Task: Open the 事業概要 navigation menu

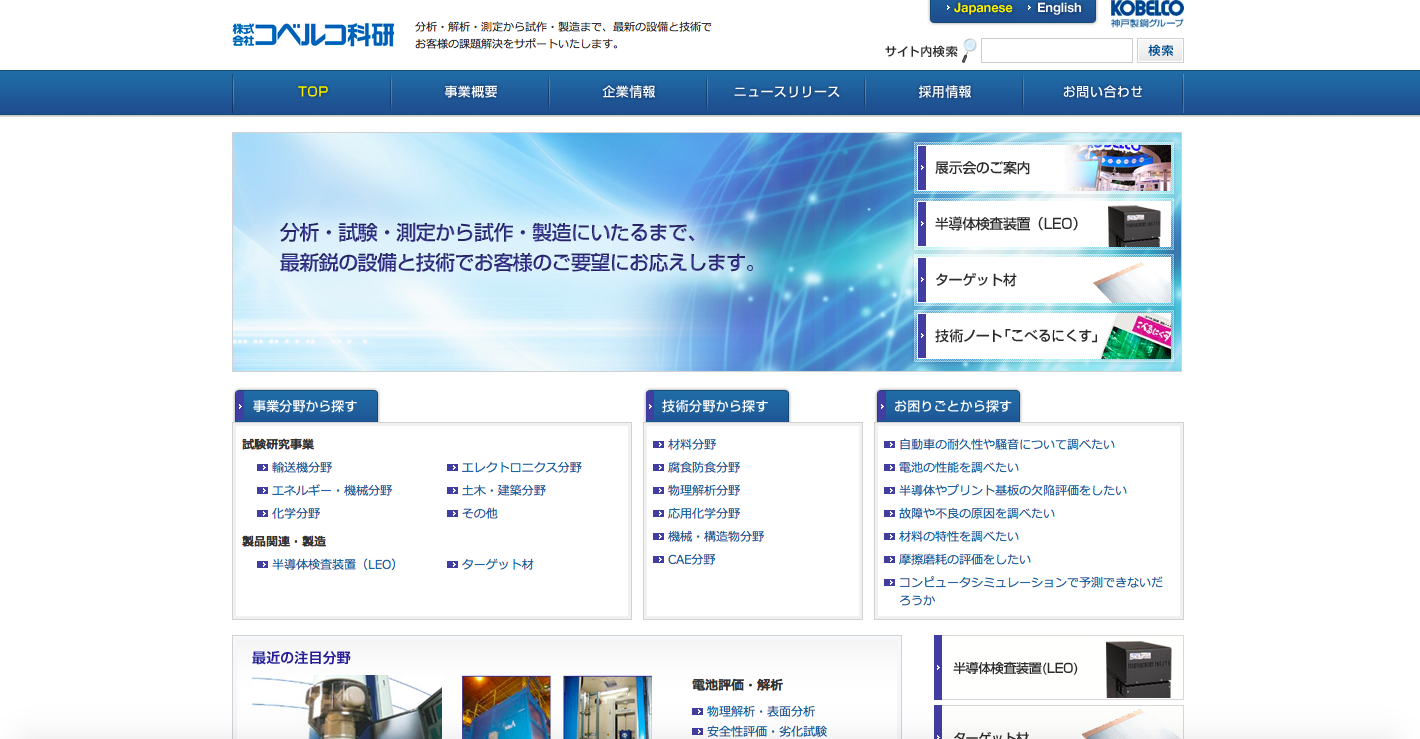Action: [x=471, y=92]
